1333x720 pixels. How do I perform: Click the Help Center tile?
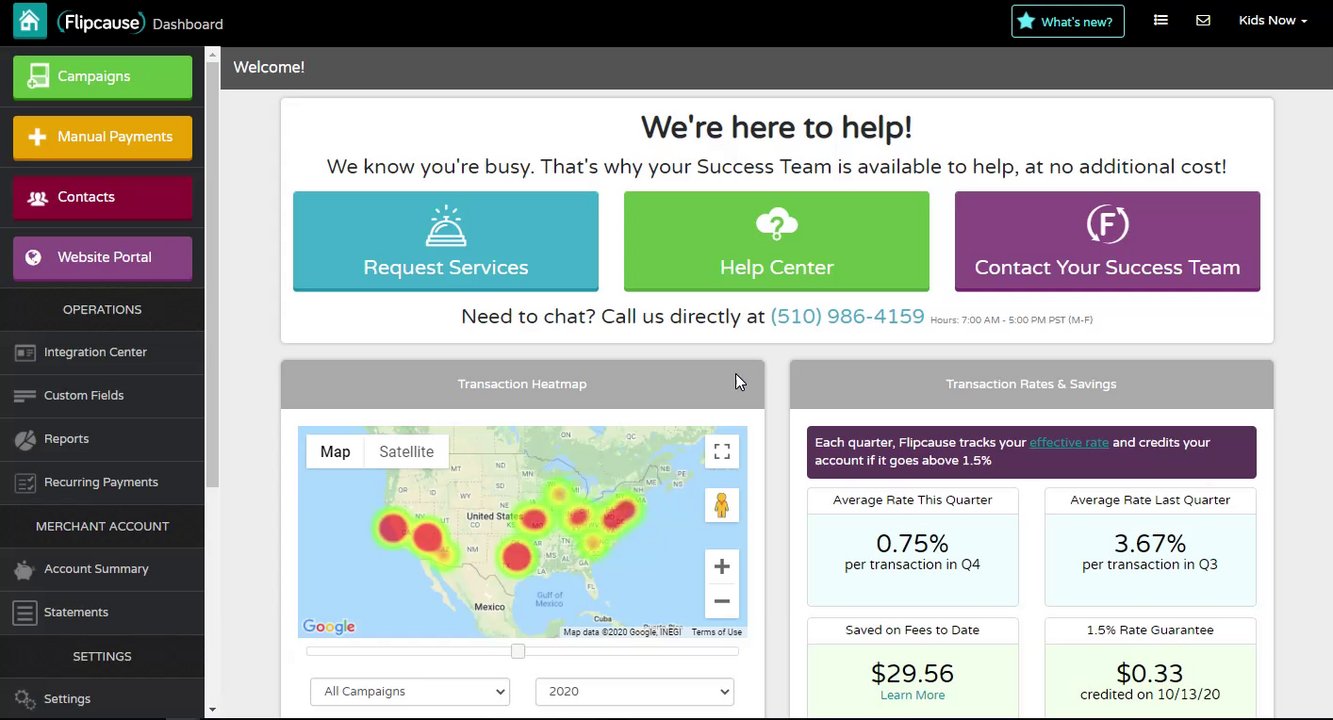point(776,241)
